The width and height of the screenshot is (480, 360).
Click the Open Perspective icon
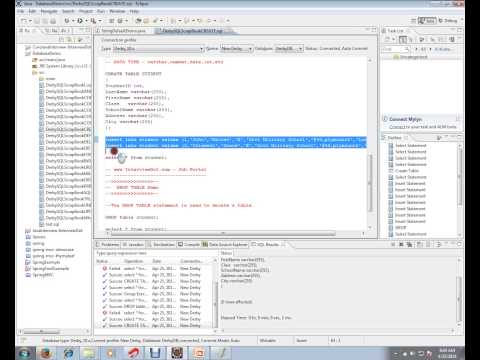[x=413, y=21]
